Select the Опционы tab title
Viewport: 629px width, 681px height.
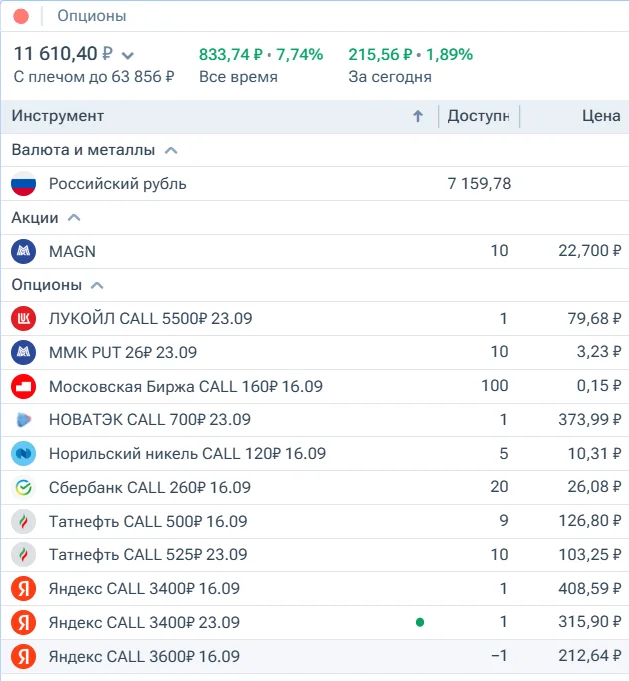click(x=92, y=16)
